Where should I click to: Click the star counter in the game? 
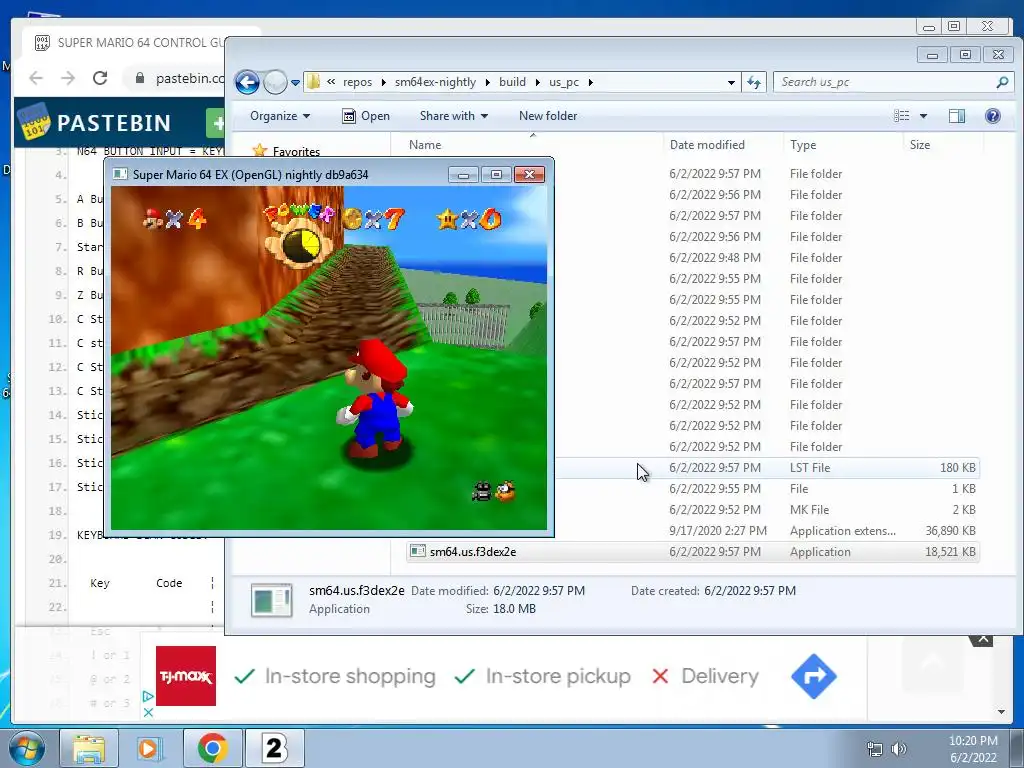469,219
